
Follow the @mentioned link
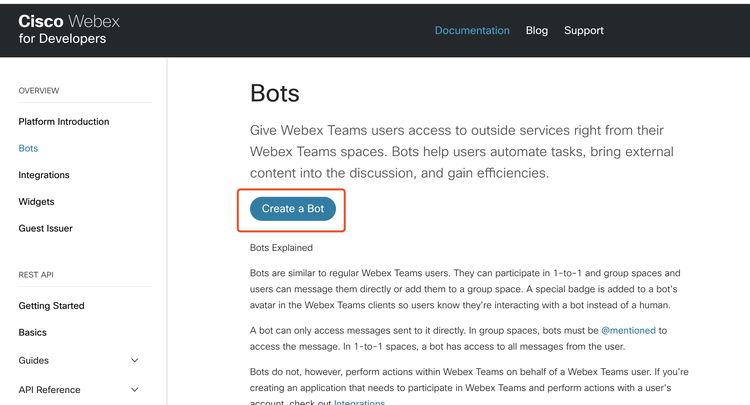click(628, 330)
